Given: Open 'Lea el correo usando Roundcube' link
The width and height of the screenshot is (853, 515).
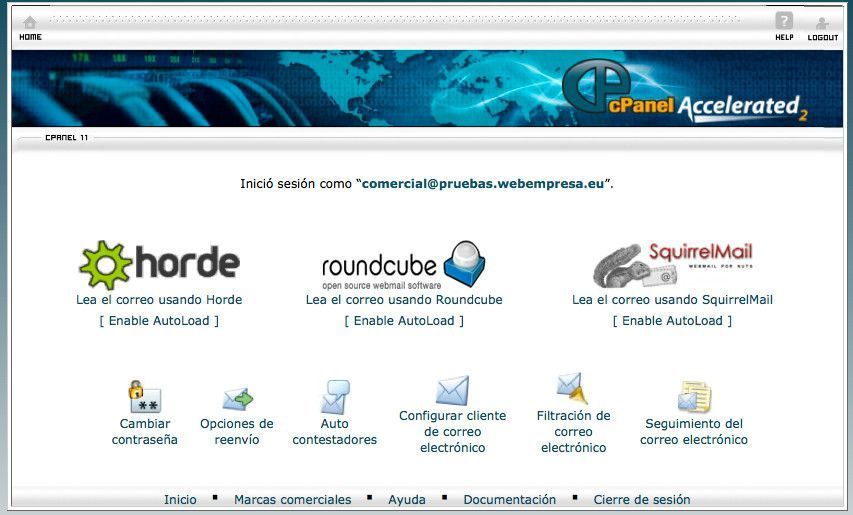Looking at the screenshot, I should (x=404, y=300).
